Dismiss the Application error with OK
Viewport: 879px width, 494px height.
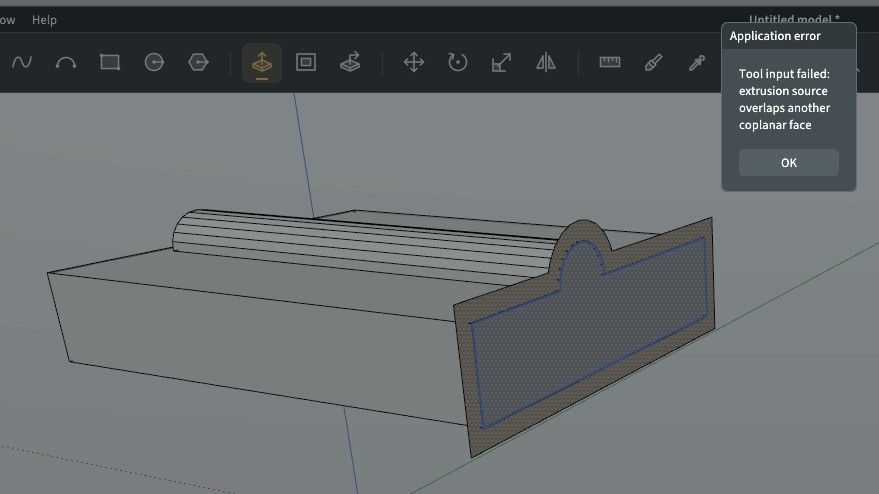point(789,163)
